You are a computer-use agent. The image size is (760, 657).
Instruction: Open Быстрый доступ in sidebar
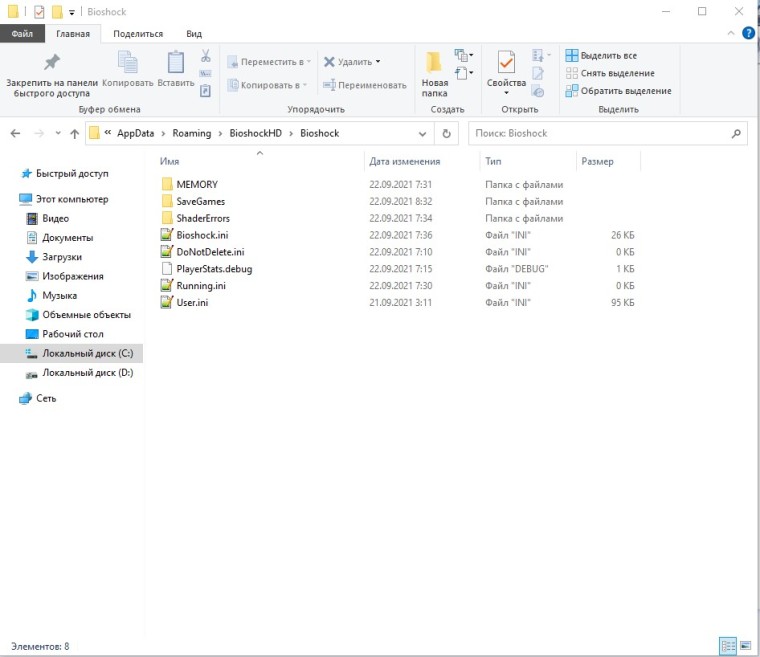[x=72, y=174]
